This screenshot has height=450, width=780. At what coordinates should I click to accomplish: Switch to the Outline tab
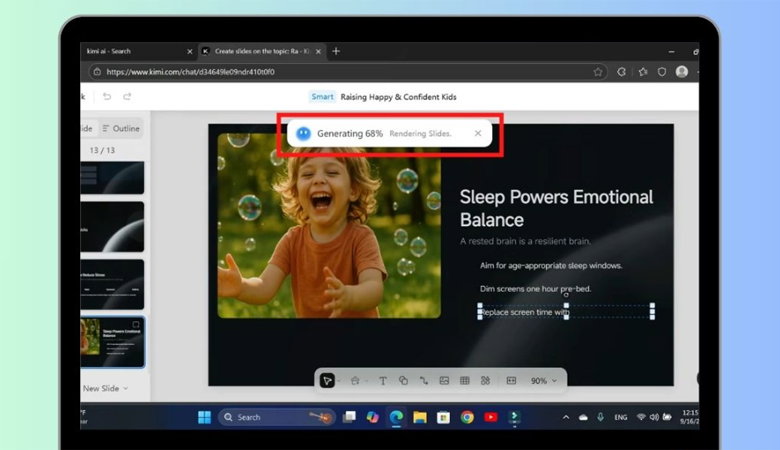coord(121,128)
